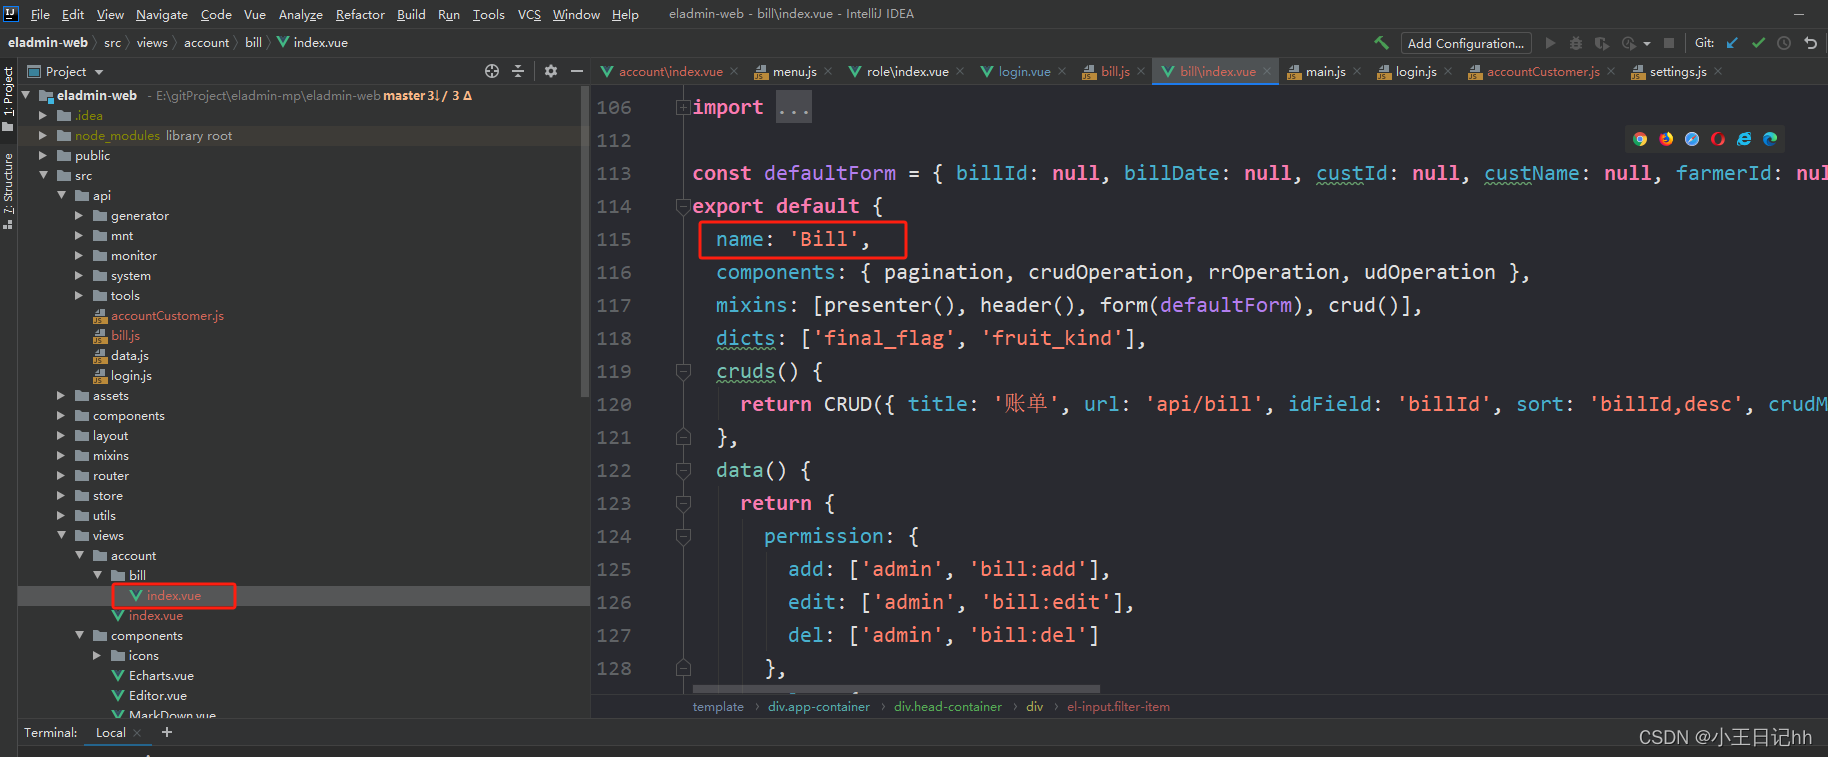
Task: Close the menu.js editor tab
Action: (828, 71)
